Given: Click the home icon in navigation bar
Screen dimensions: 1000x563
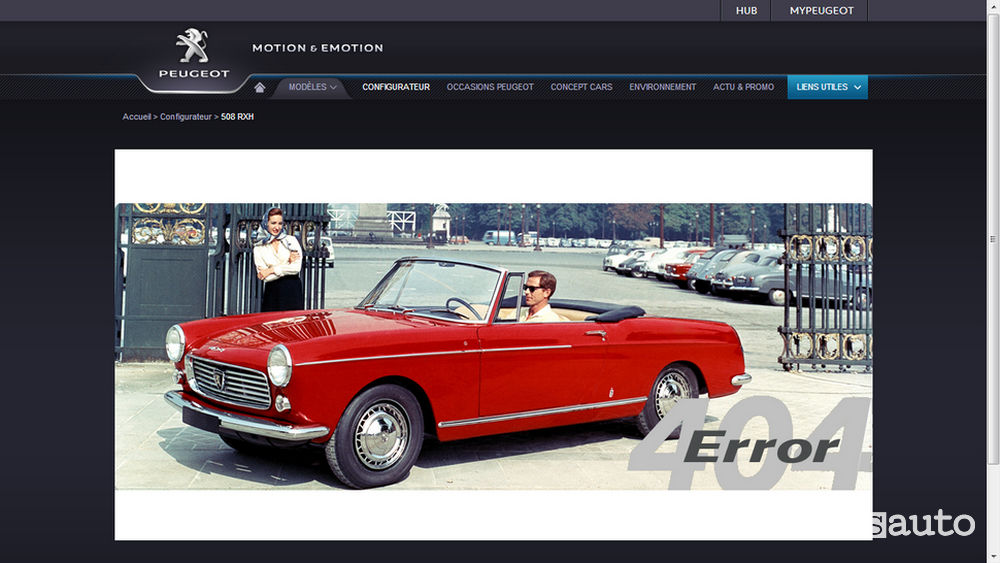Looking at the screenshot, I should click(x=260, y=87).
